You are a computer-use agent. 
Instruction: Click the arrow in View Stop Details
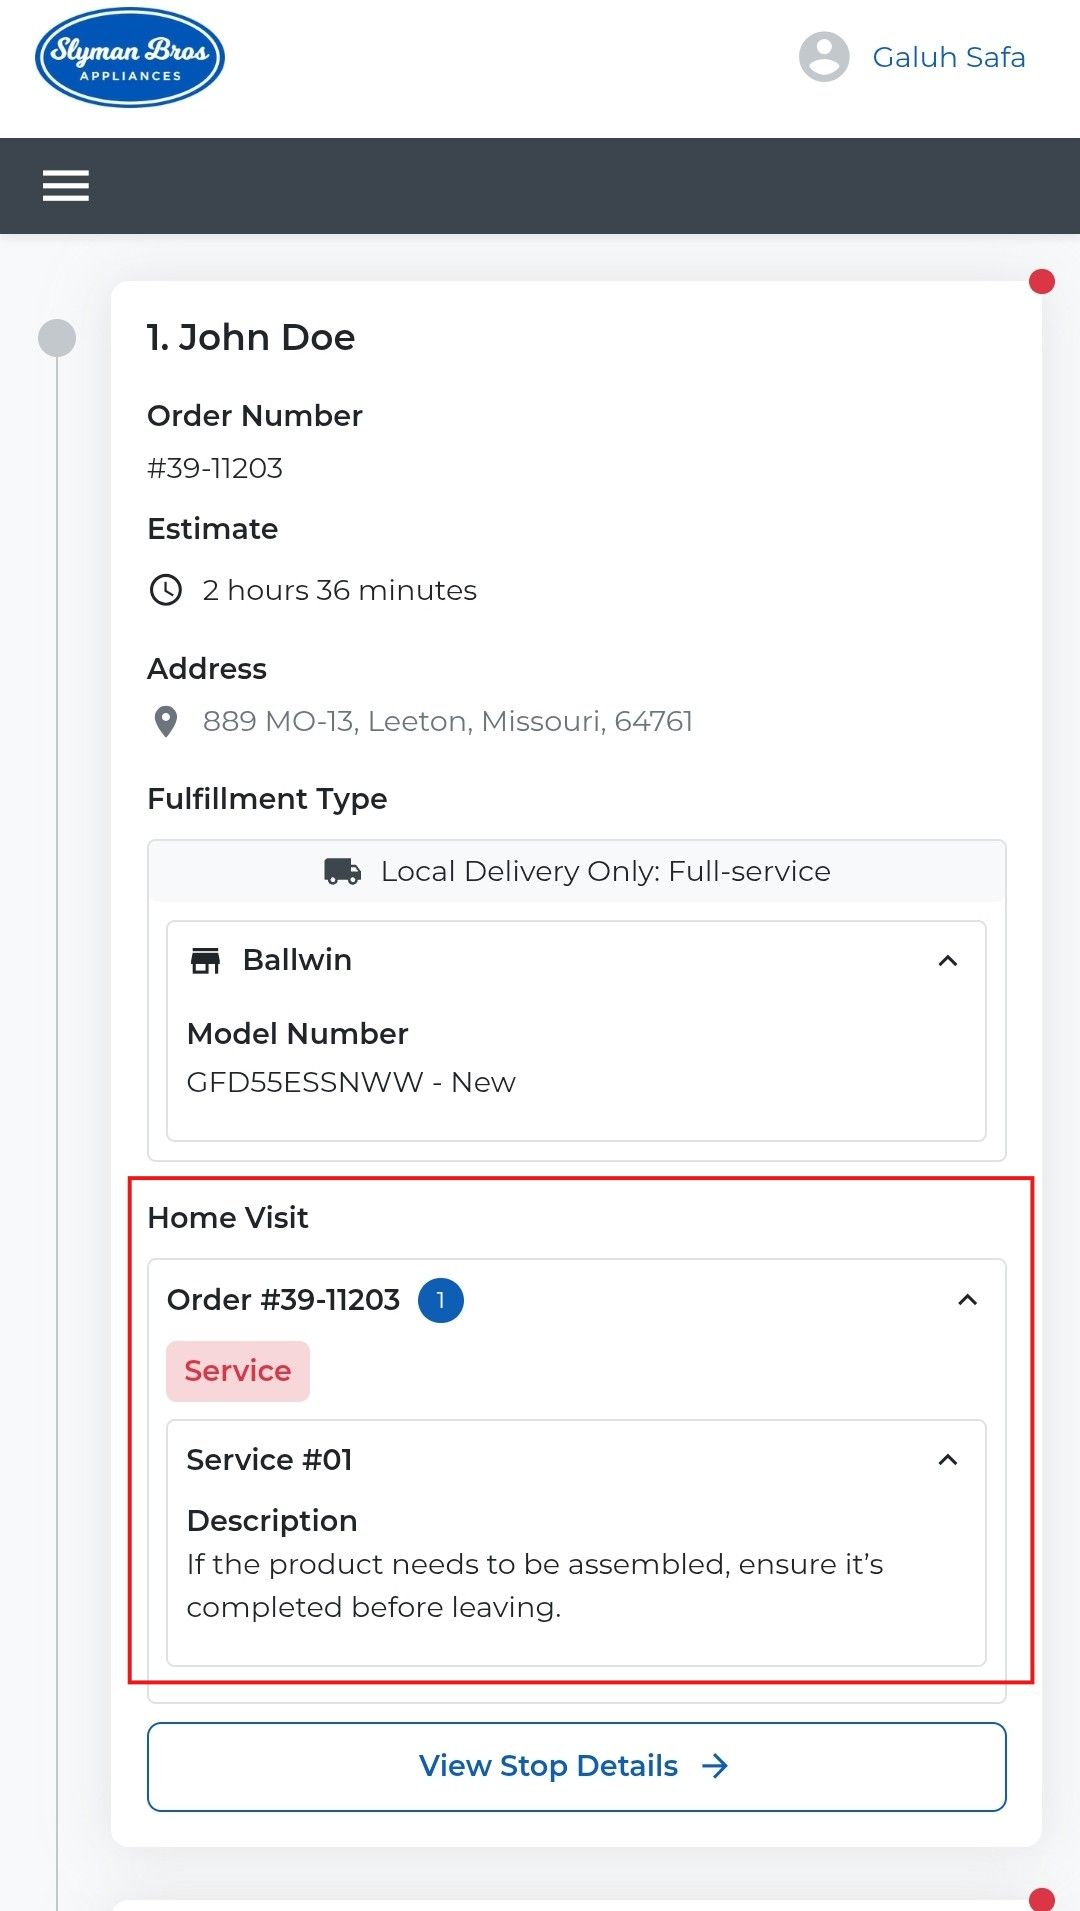click(x=715, y=1766)
